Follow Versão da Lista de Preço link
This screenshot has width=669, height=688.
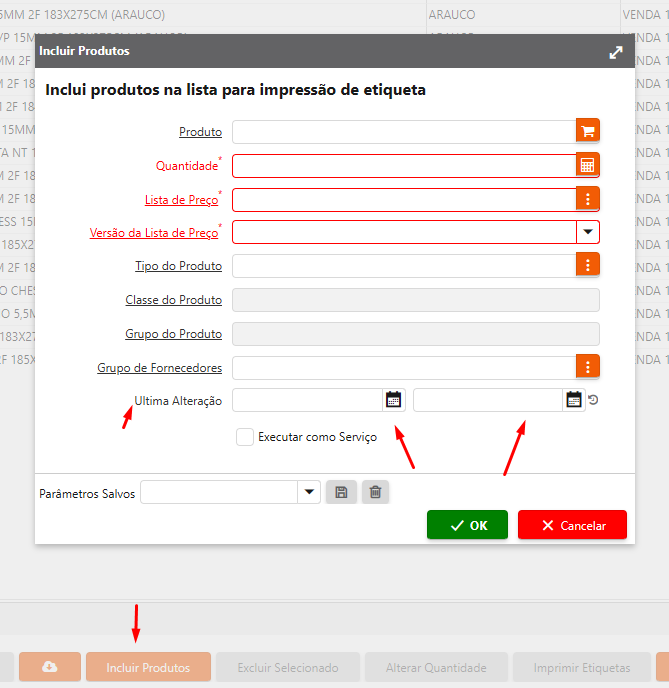pyautogui.click(x=154, y=233)
